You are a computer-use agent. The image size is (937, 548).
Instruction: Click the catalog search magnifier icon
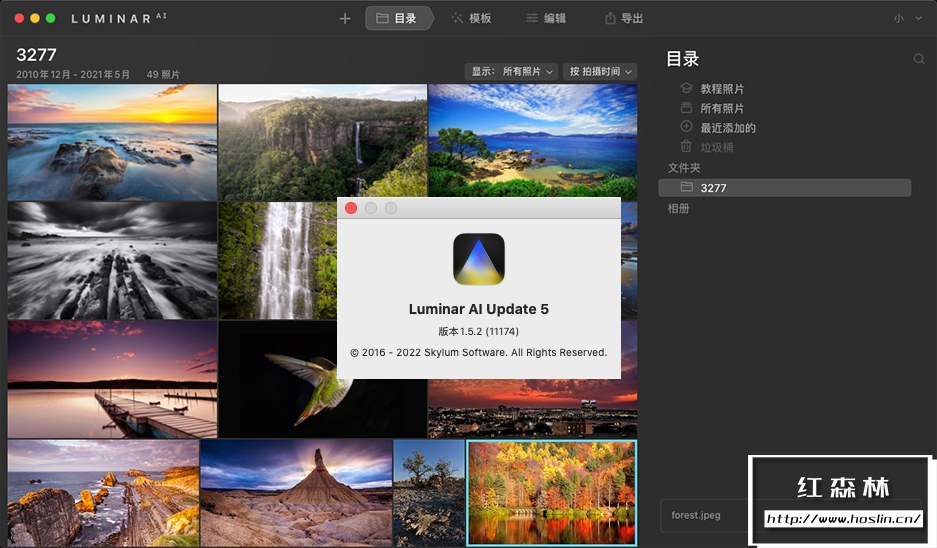pos(919,59)
